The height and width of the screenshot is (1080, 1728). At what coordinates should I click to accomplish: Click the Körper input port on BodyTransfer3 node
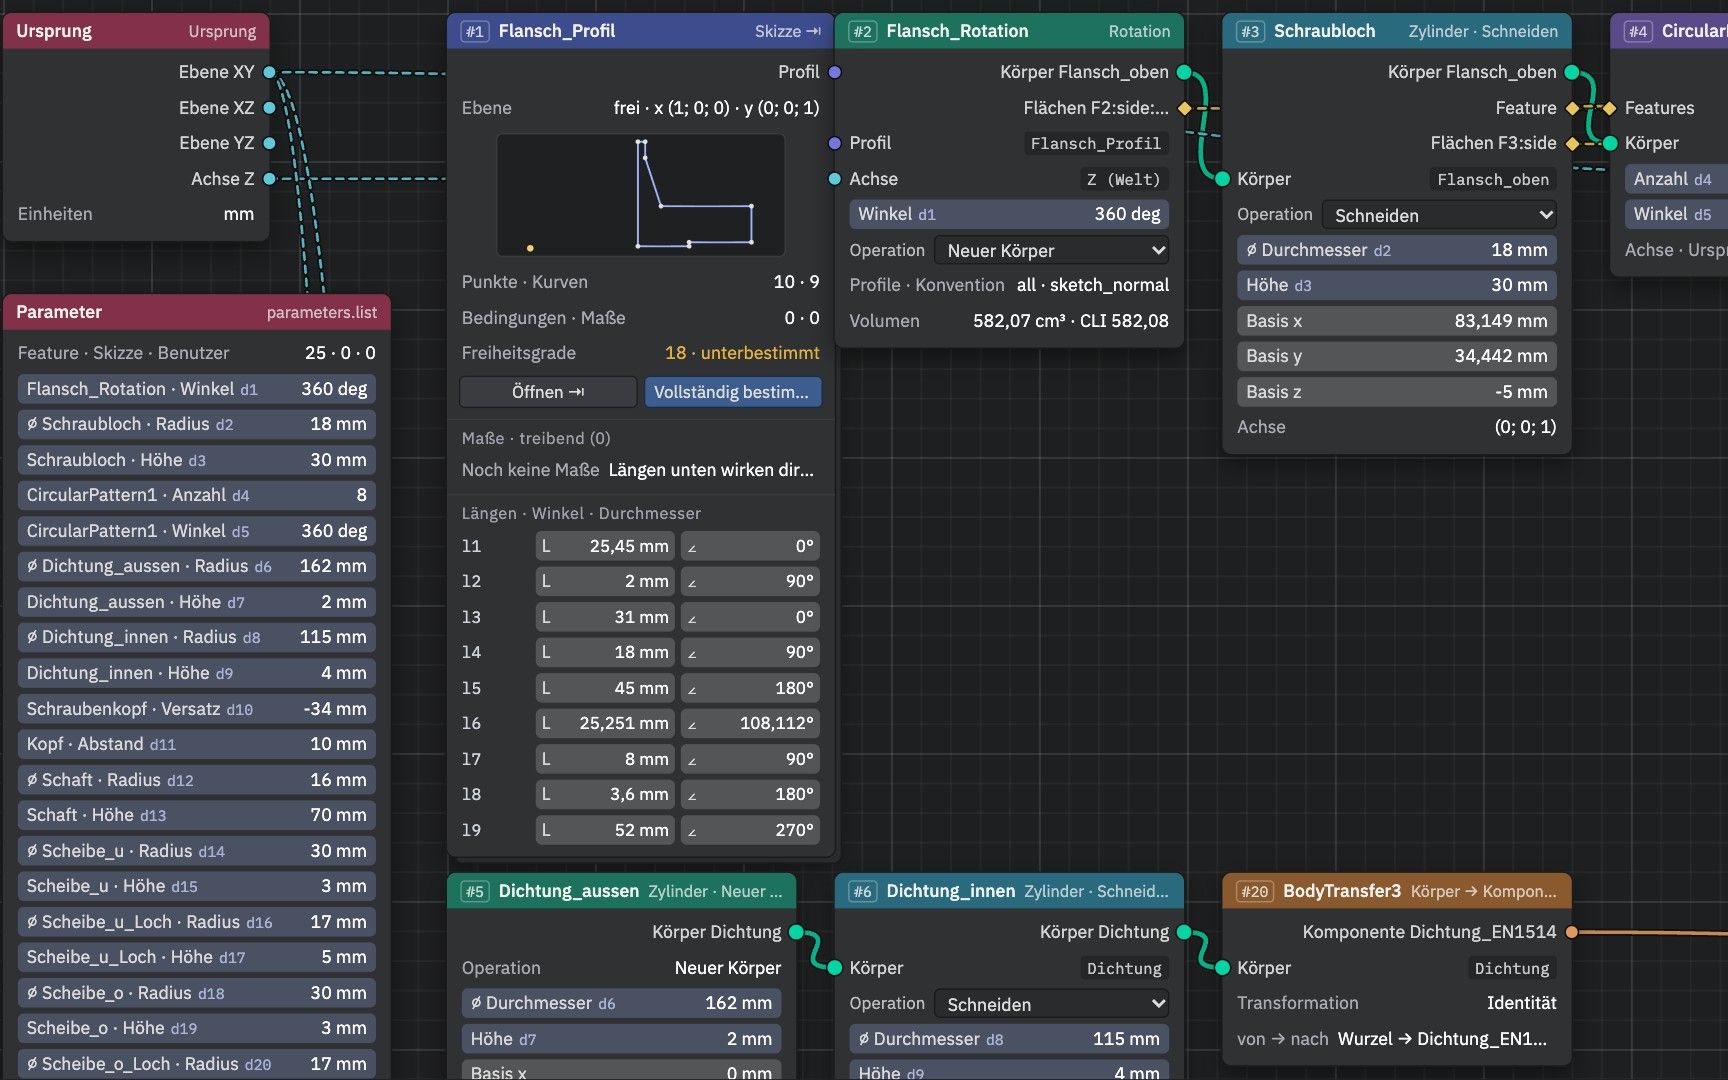1222,967
